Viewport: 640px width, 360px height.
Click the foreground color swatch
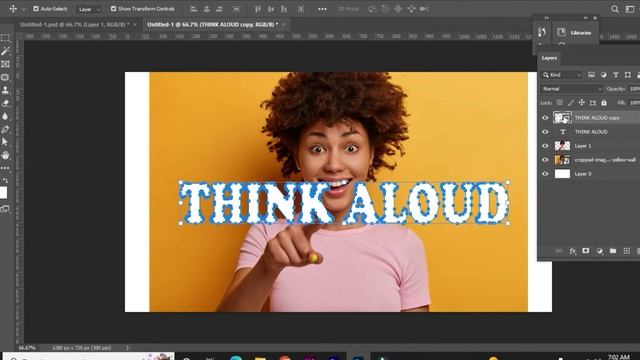(x=3, y=193)
